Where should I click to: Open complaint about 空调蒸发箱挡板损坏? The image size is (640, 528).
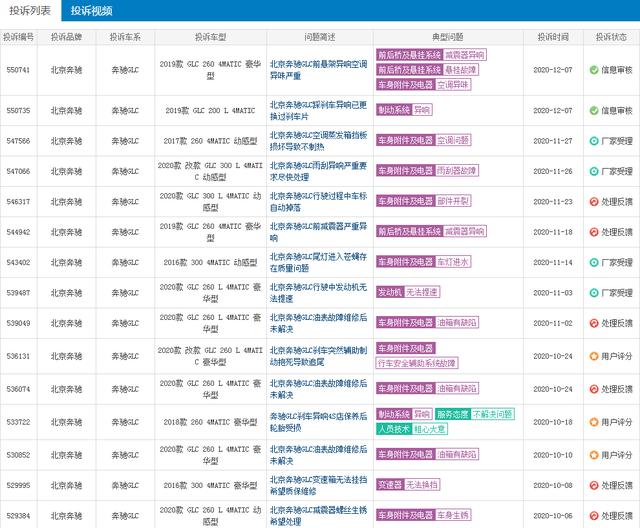pyautogui.click(x=318, y=141)
